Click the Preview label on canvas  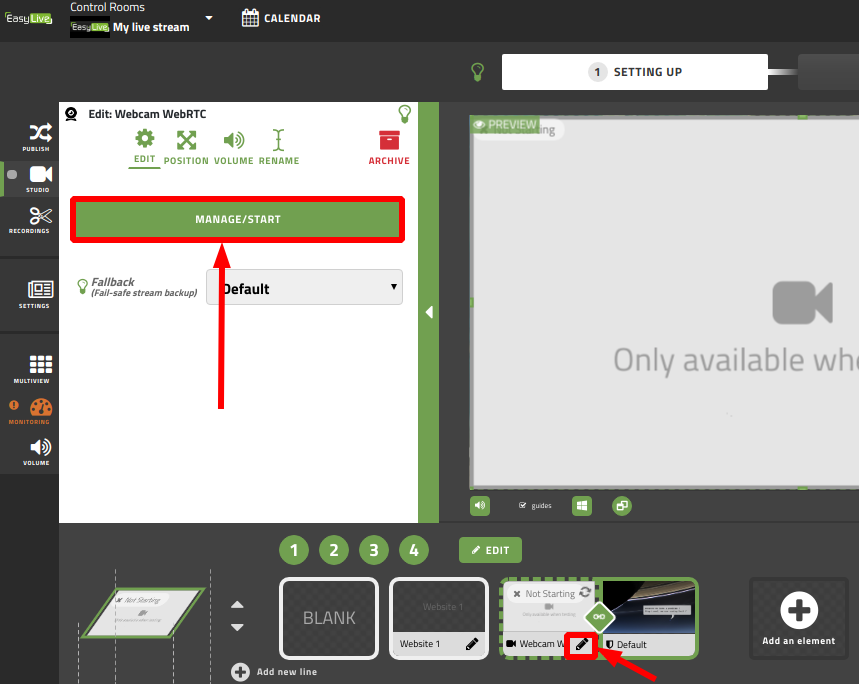pyautogui.click(x=505, y=124)
